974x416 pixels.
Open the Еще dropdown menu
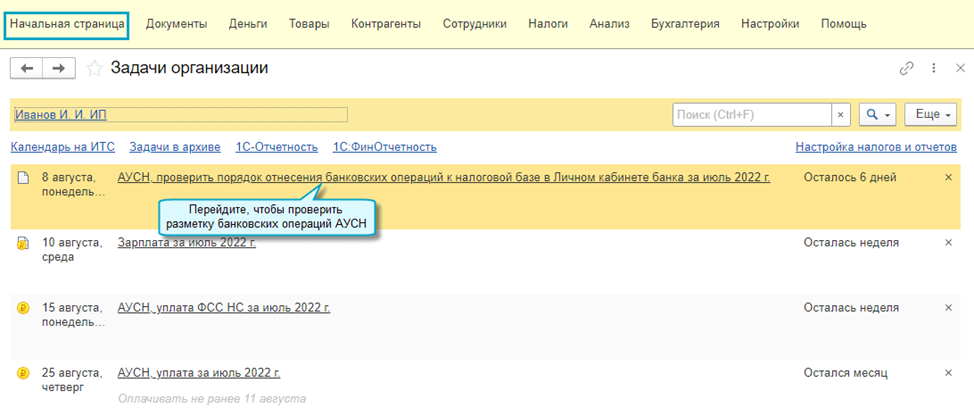pyautogui.click(x=930, y=115)
